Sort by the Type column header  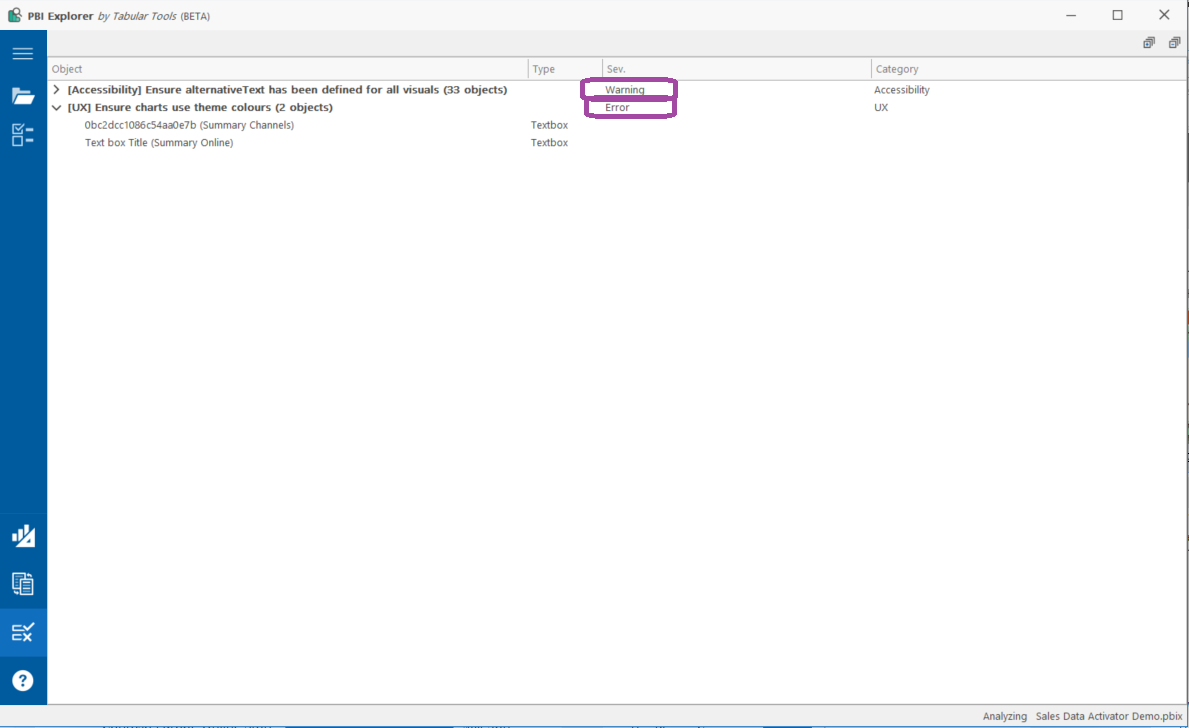pos(543,68)
